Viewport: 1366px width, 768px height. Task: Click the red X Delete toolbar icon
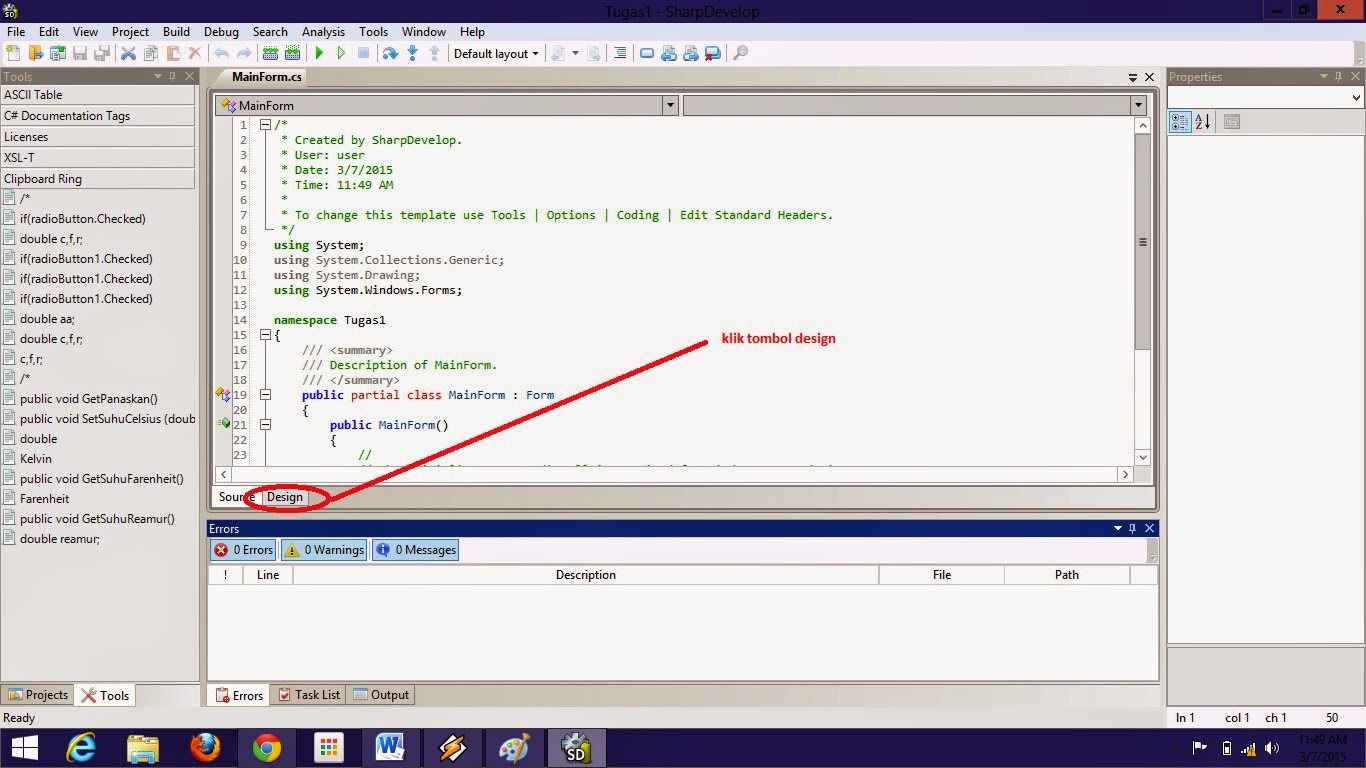coord(195,53)
